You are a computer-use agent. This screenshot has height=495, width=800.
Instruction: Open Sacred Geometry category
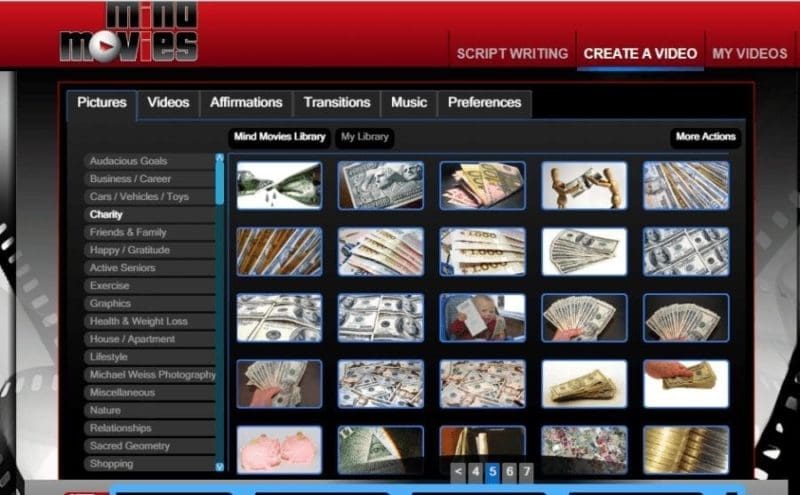coord(149,446)
